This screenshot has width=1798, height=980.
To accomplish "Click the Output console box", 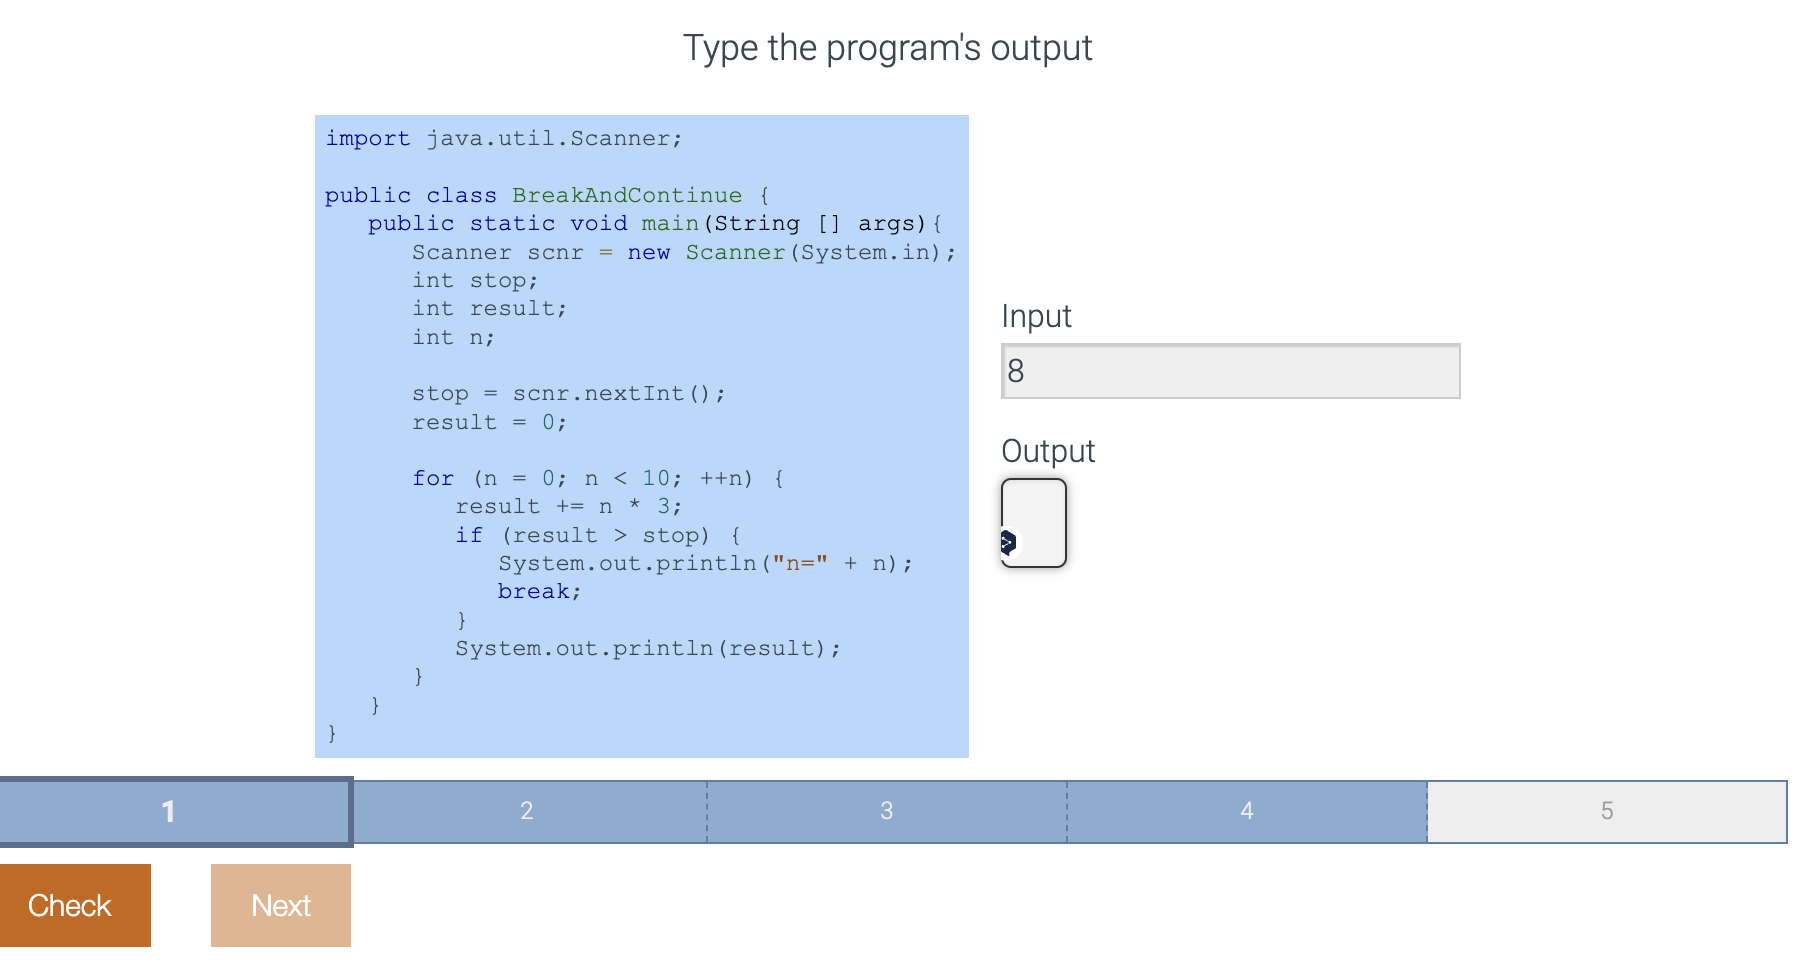I will (1033, 523).
